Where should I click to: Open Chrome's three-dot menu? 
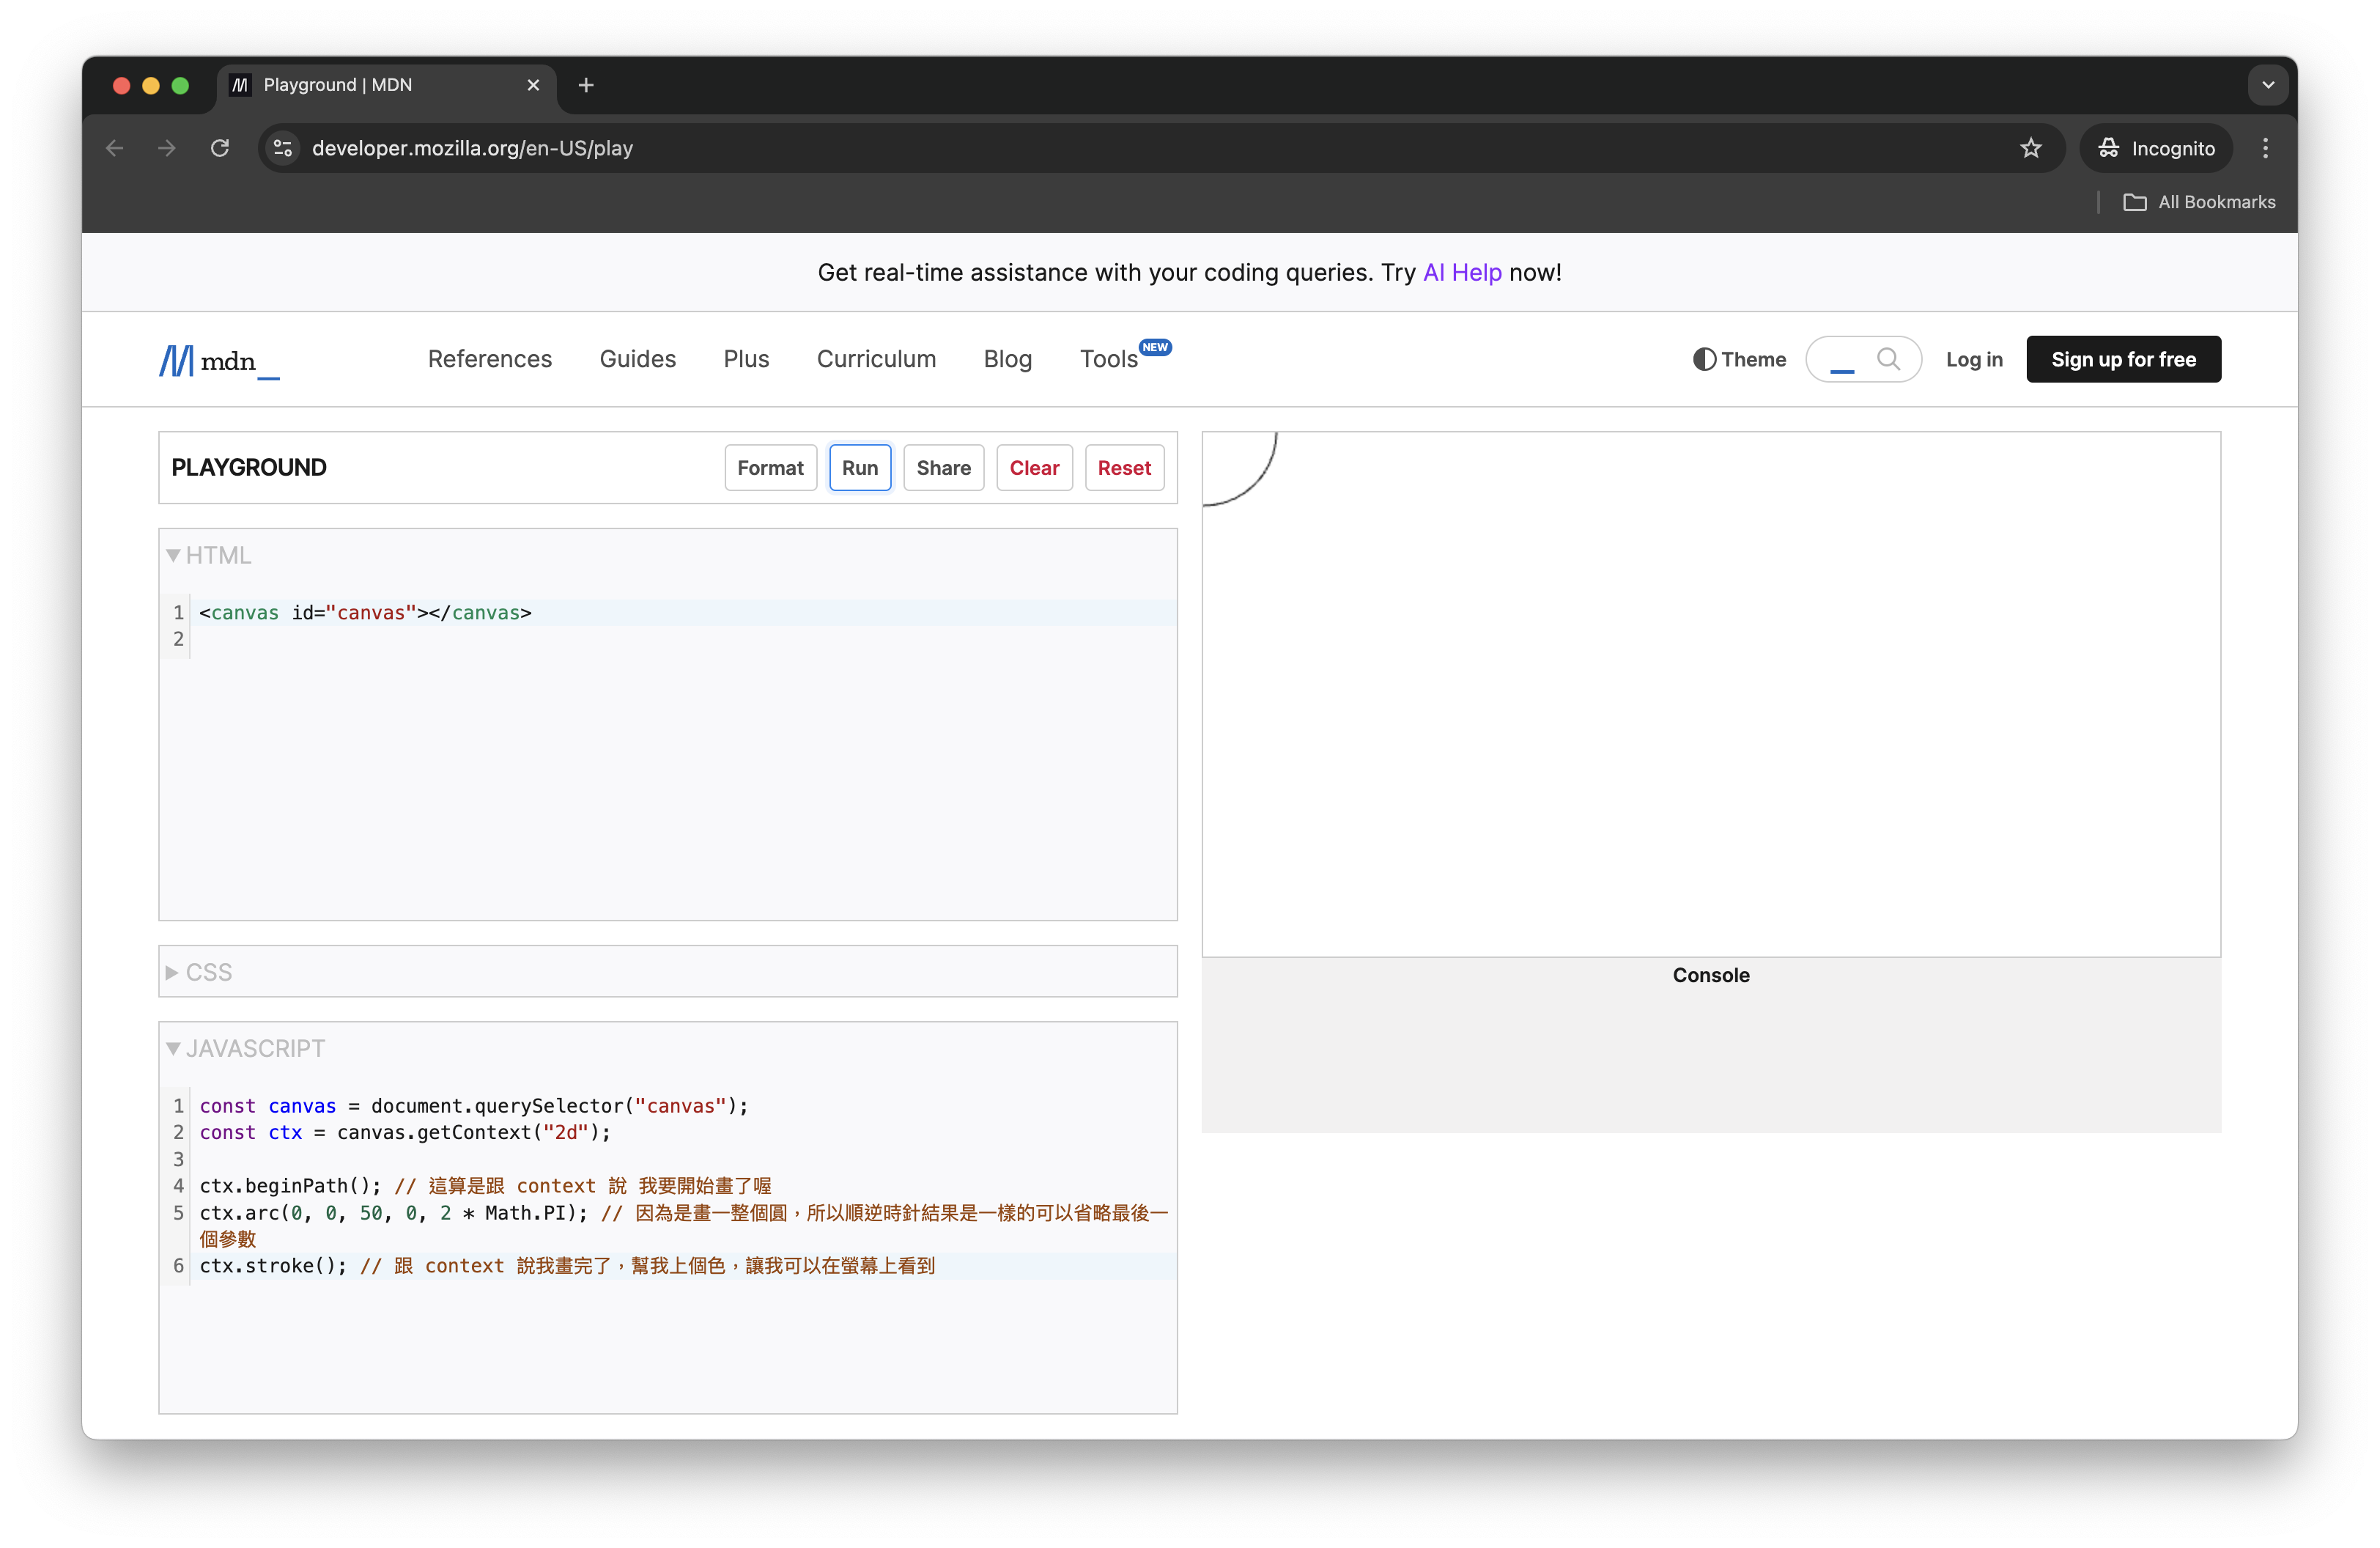click(2265, 148)
